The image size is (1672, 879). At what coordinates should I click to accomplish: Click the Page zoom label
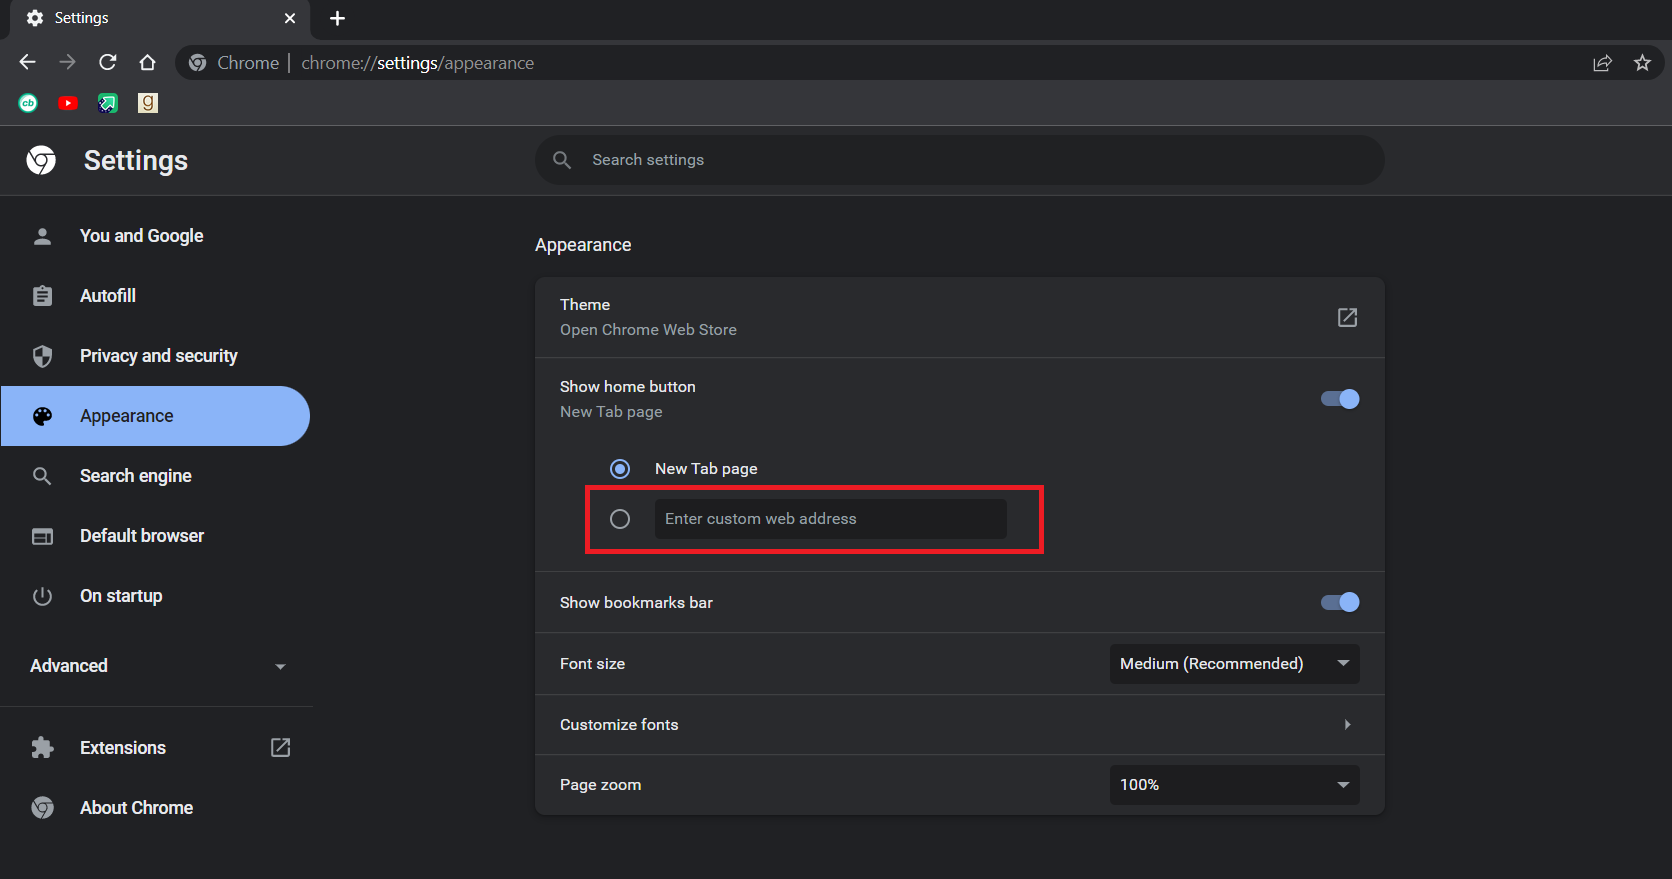pos(600,785)
